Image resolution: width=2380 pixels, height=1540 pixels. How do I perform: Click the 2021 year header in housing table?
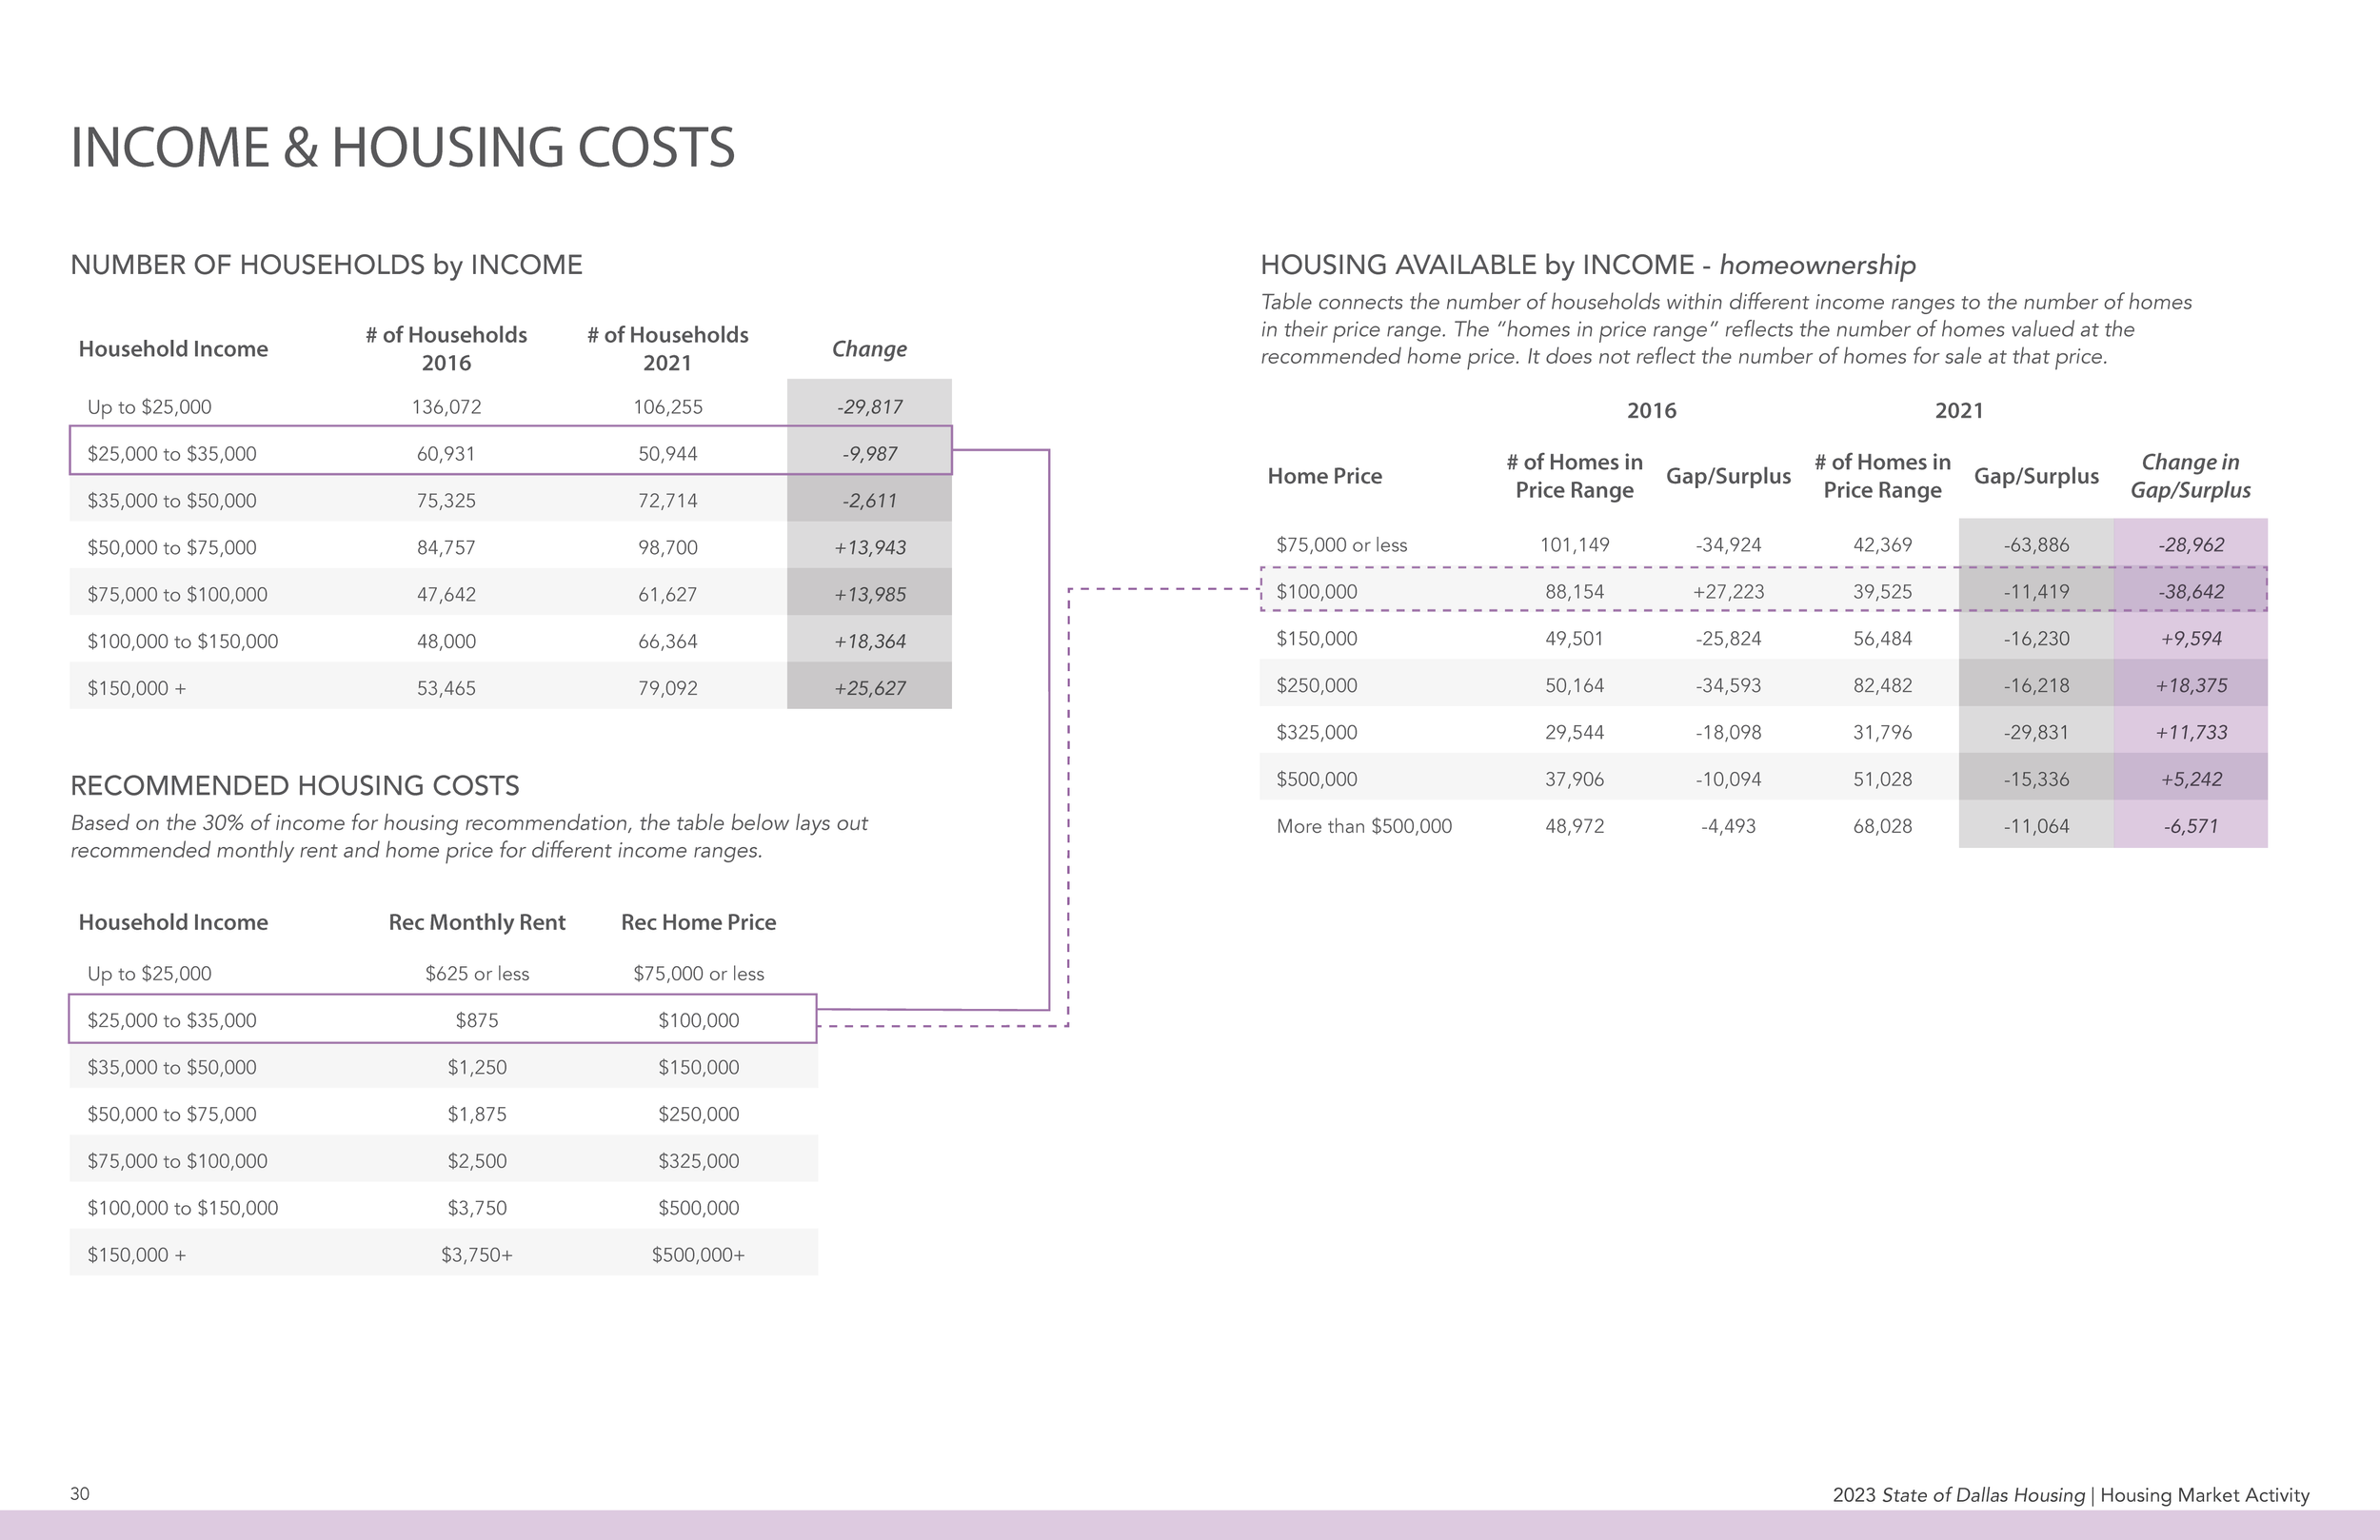1959,411
